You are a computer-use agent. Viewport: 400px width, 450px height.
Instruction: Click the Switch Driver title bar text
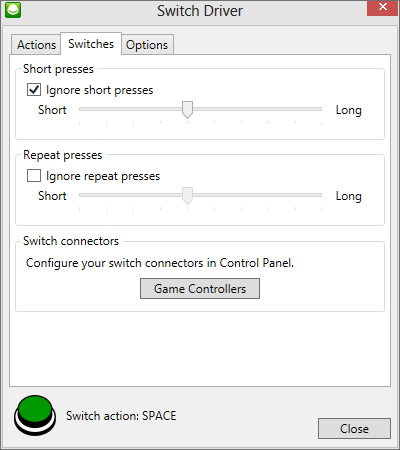(x=200, y=11)
